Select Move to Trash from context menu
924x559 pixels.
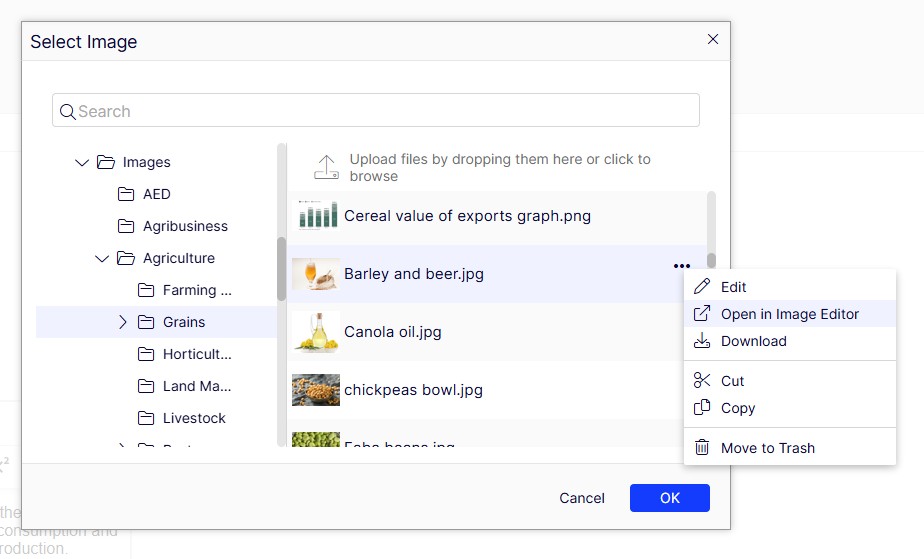767,448
